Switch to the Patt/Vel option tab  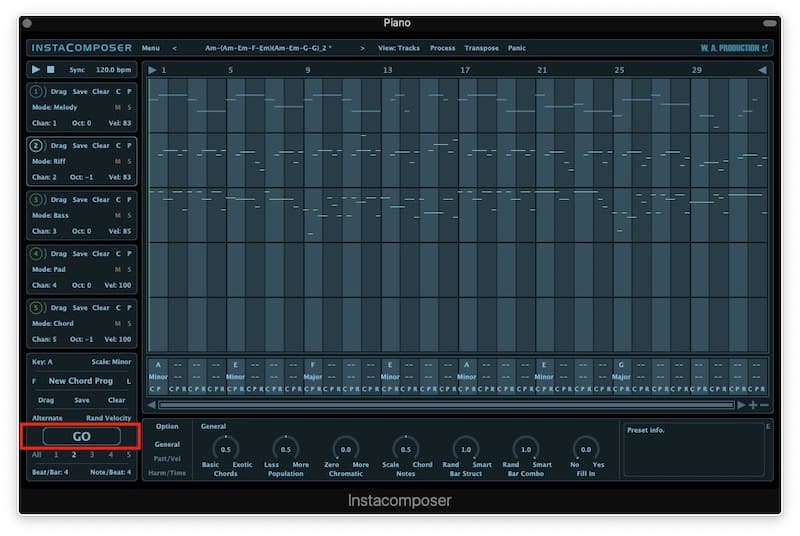point(167,459)
